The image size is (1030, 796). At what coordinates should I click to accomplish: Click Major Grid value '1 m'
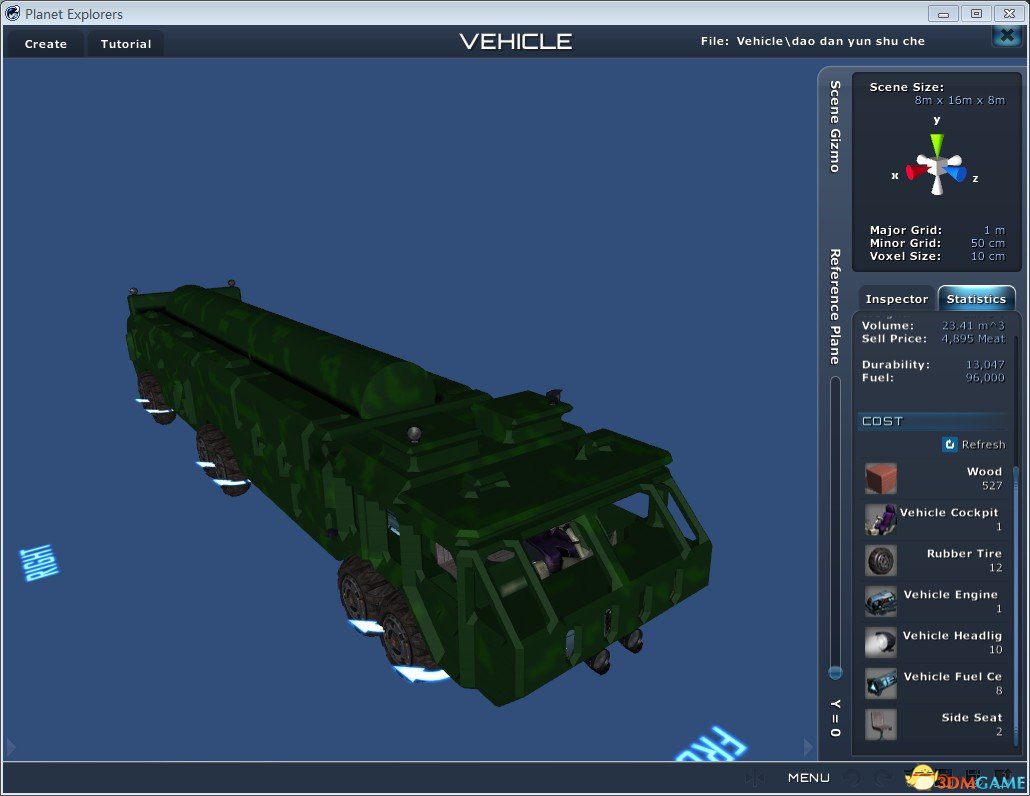coord(994,230)
